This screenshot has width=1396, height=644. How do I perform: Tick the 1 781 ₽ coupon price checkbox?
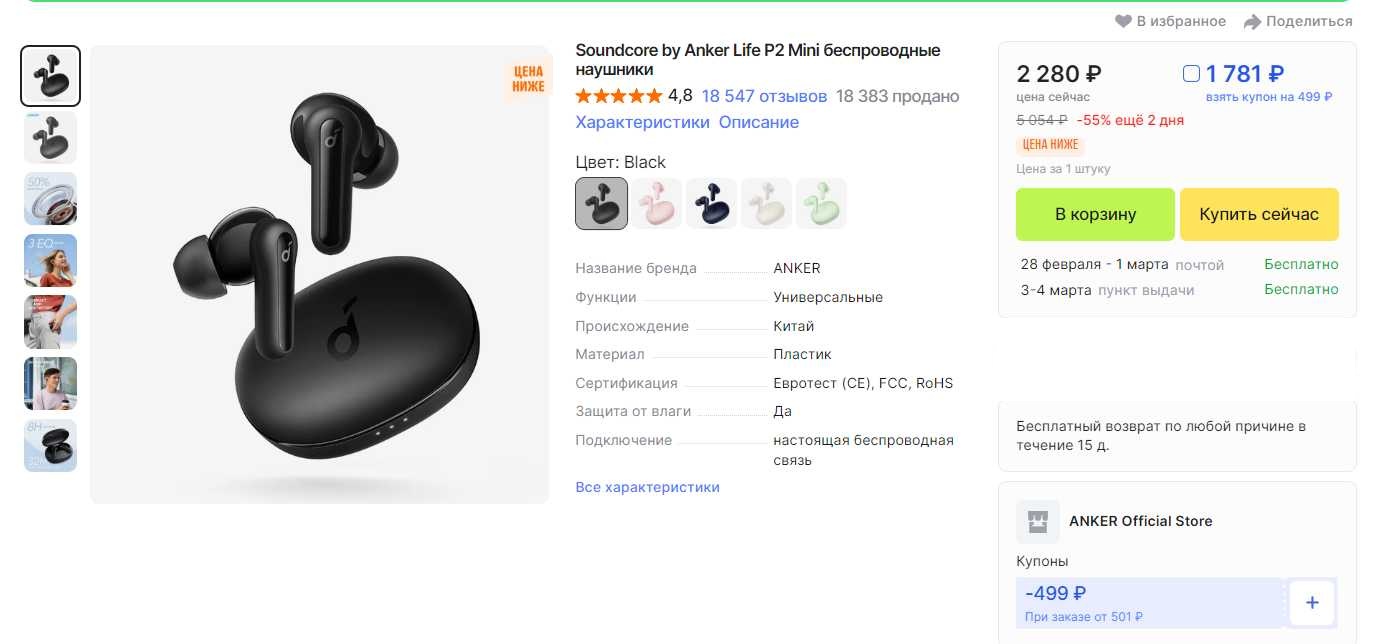(x=1191, y=73)
